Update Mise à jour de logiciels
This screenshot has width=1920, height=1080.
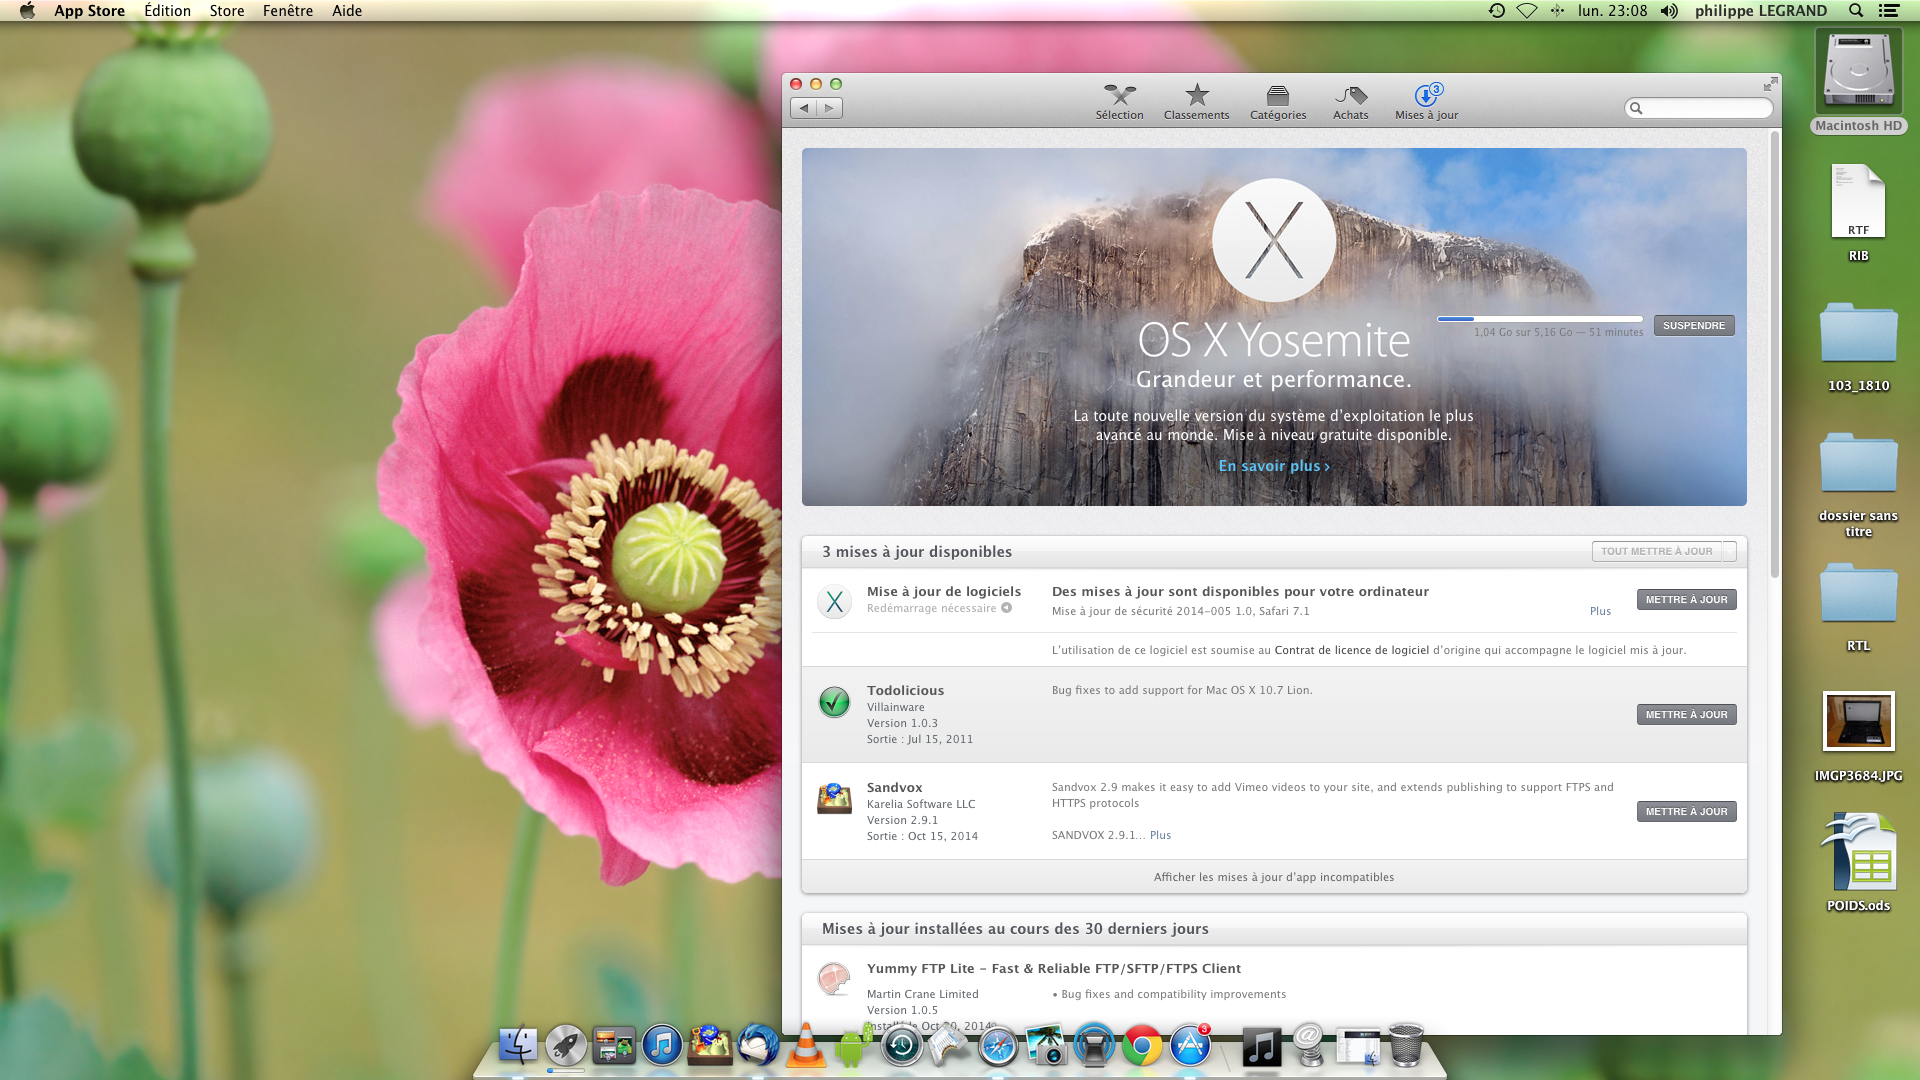pyautogui.click(x=1686, y=600)
